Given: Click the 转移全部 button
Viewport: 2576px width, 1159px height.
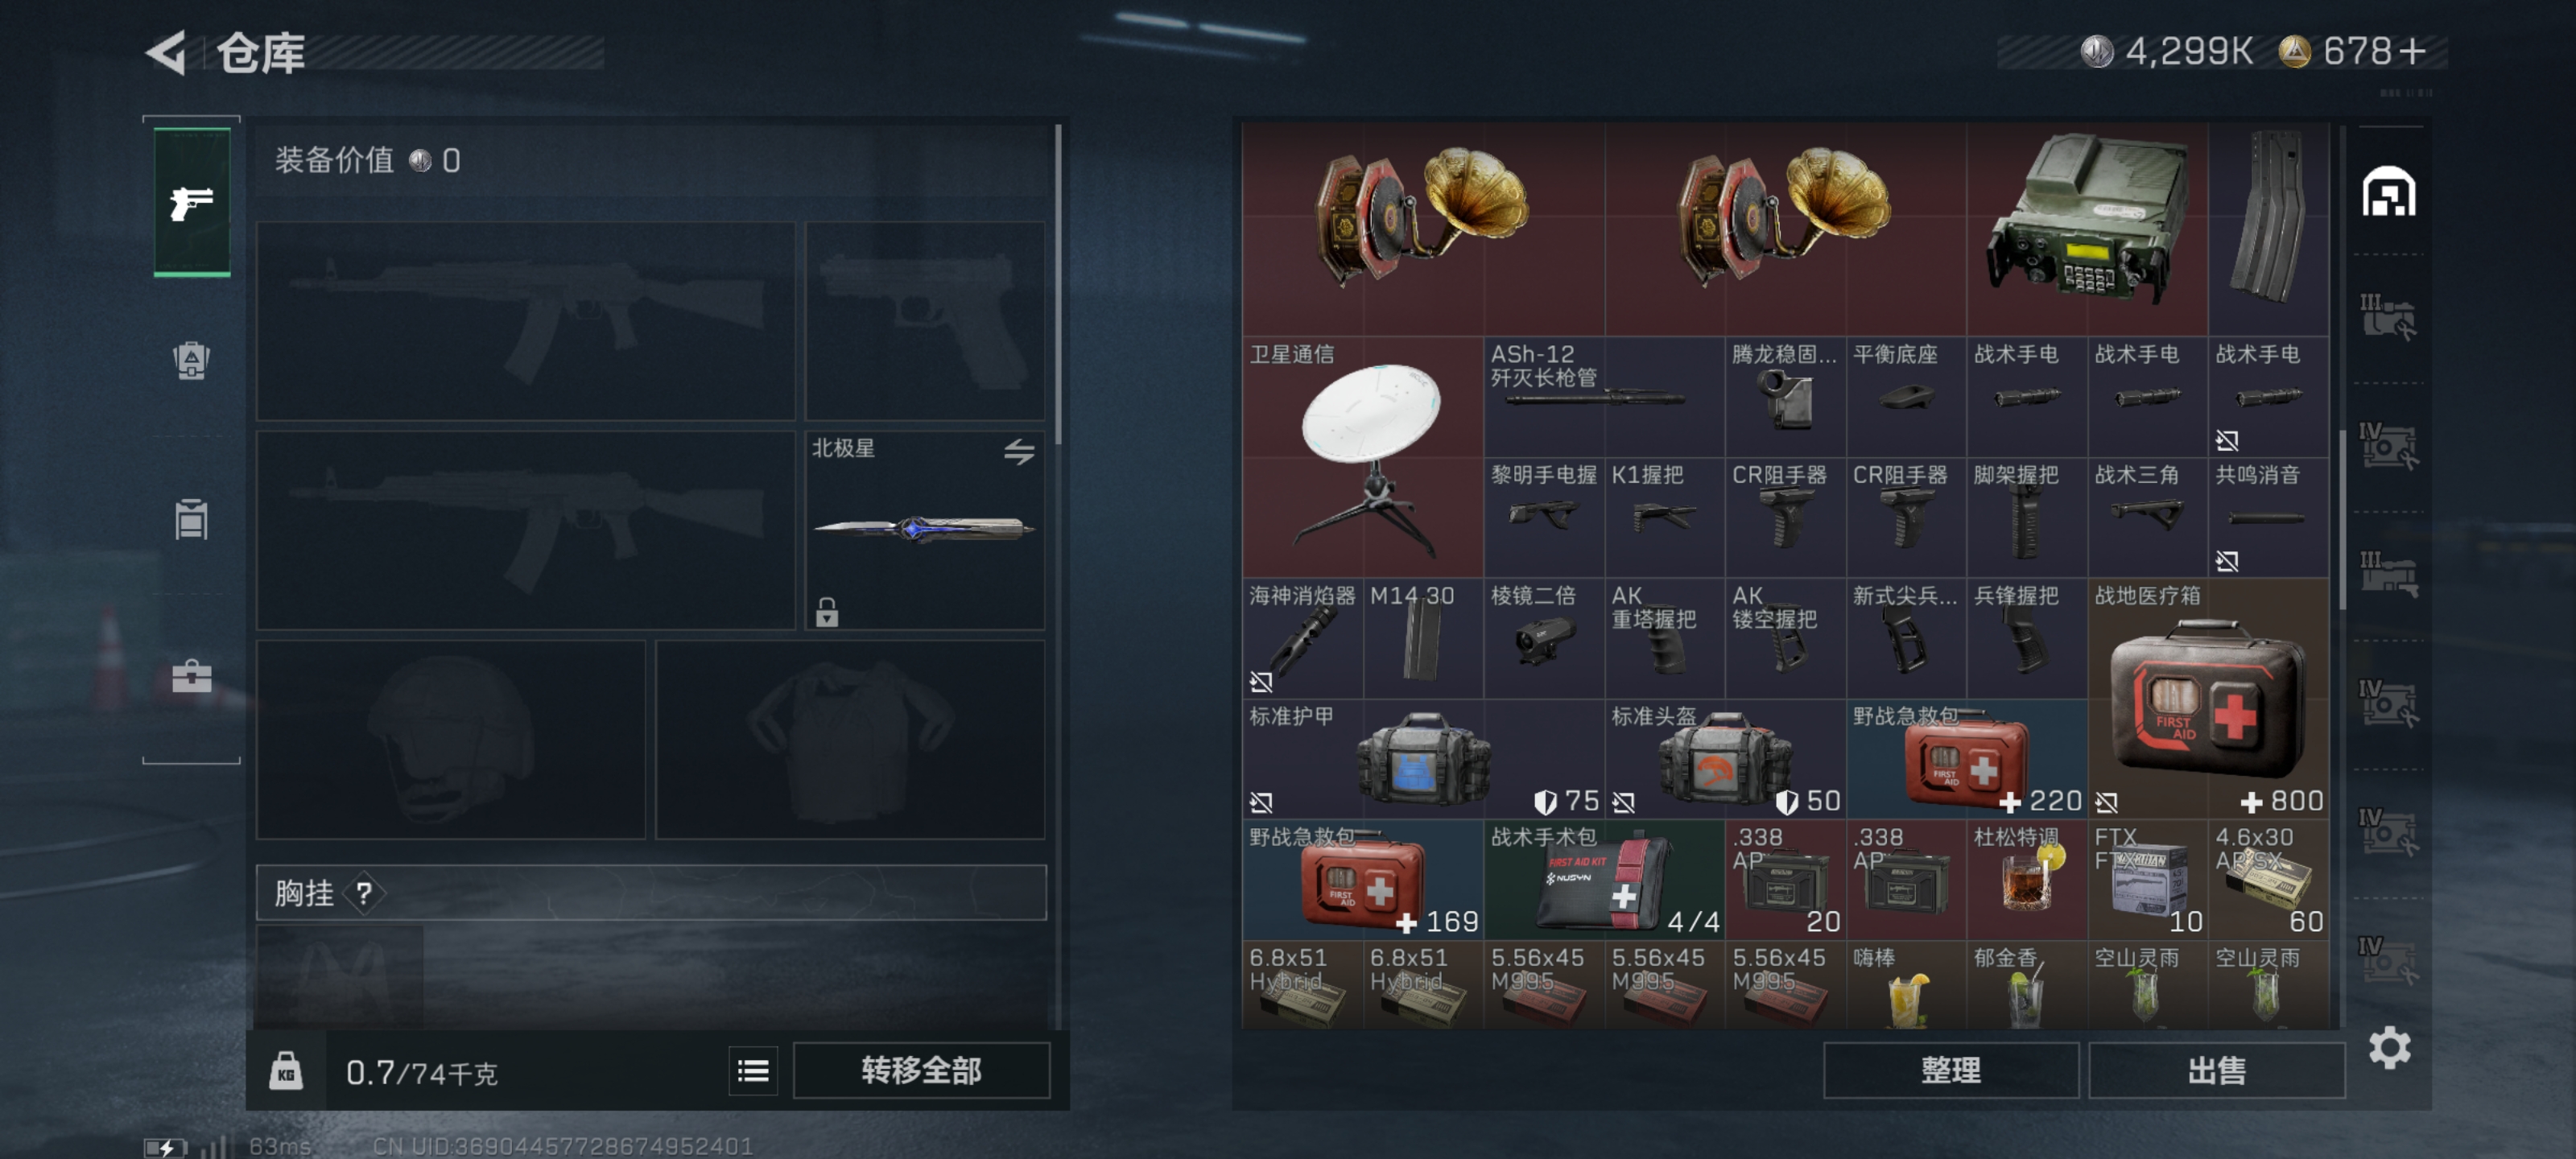Looking at the screenshot, I should point(921,1071).
